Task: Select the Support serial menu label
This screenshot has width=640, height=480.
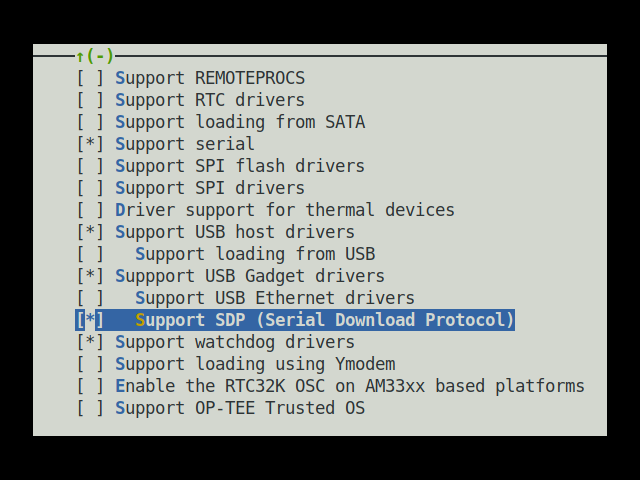Action: (x=185, y=144)
